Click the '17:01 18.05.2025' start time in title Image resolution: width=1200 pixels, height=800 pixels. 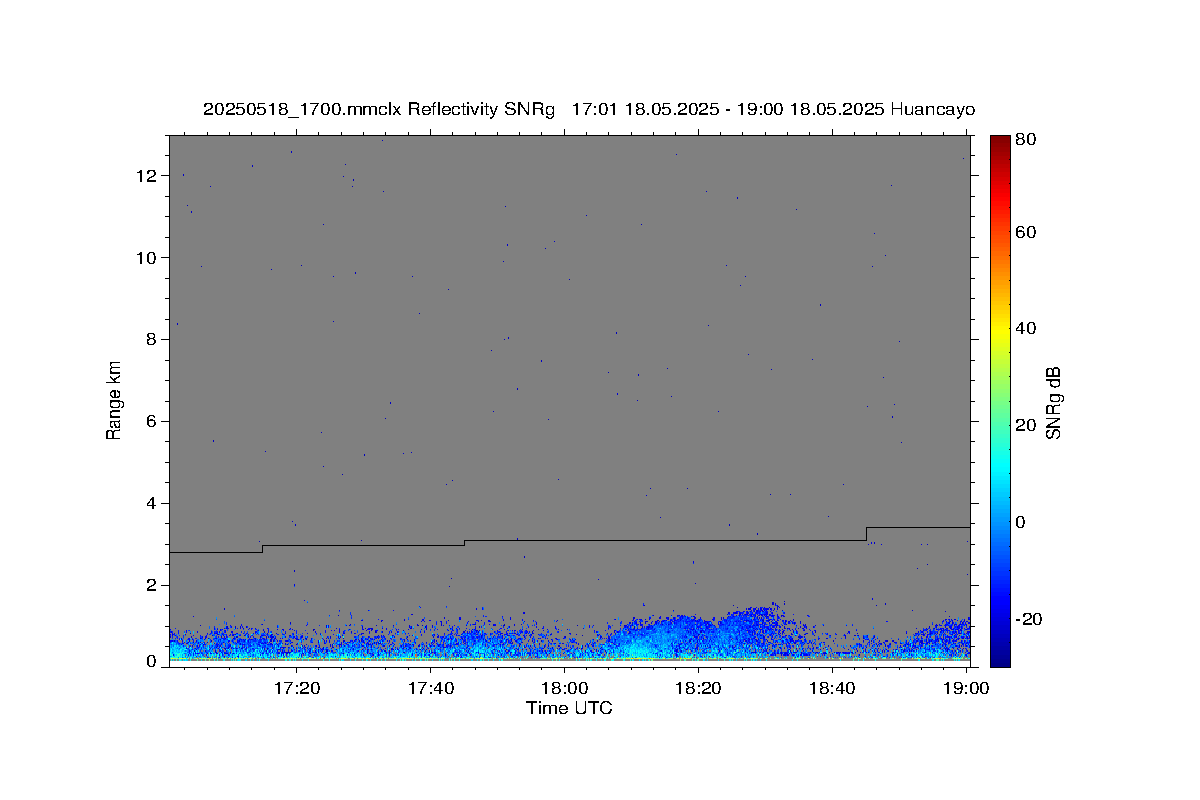click(x=645, y=110)
